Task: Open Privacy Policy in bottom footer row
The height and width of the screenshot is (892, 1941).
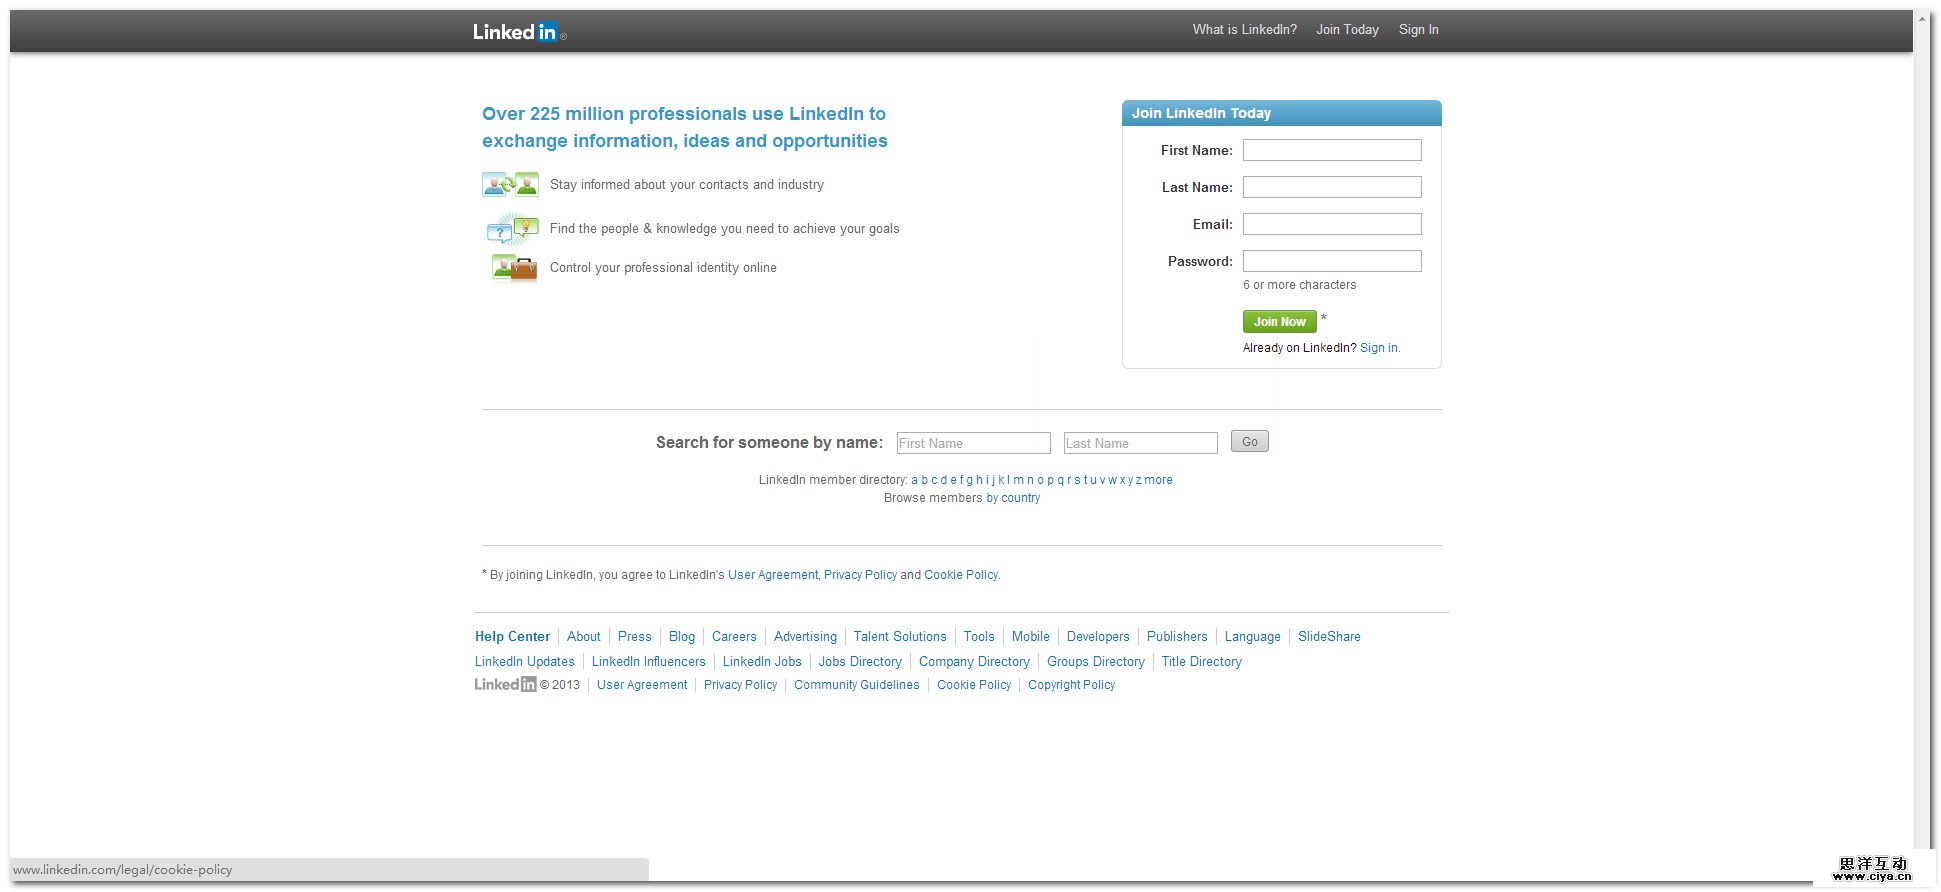Action: [740, 685]
